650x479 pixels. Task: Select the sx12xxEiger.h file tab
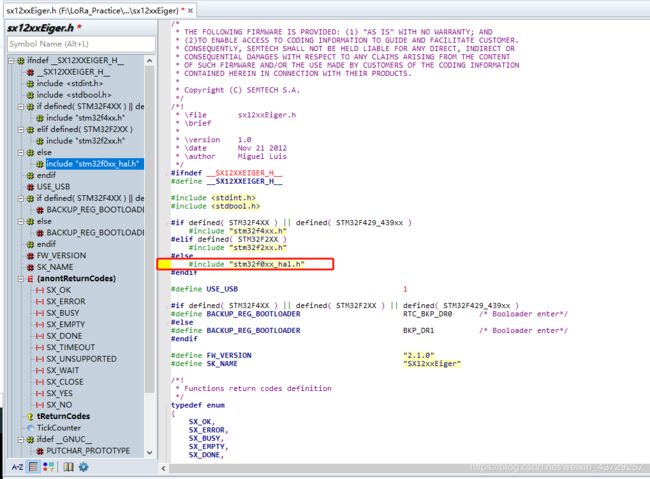click(x=92, y=11)
